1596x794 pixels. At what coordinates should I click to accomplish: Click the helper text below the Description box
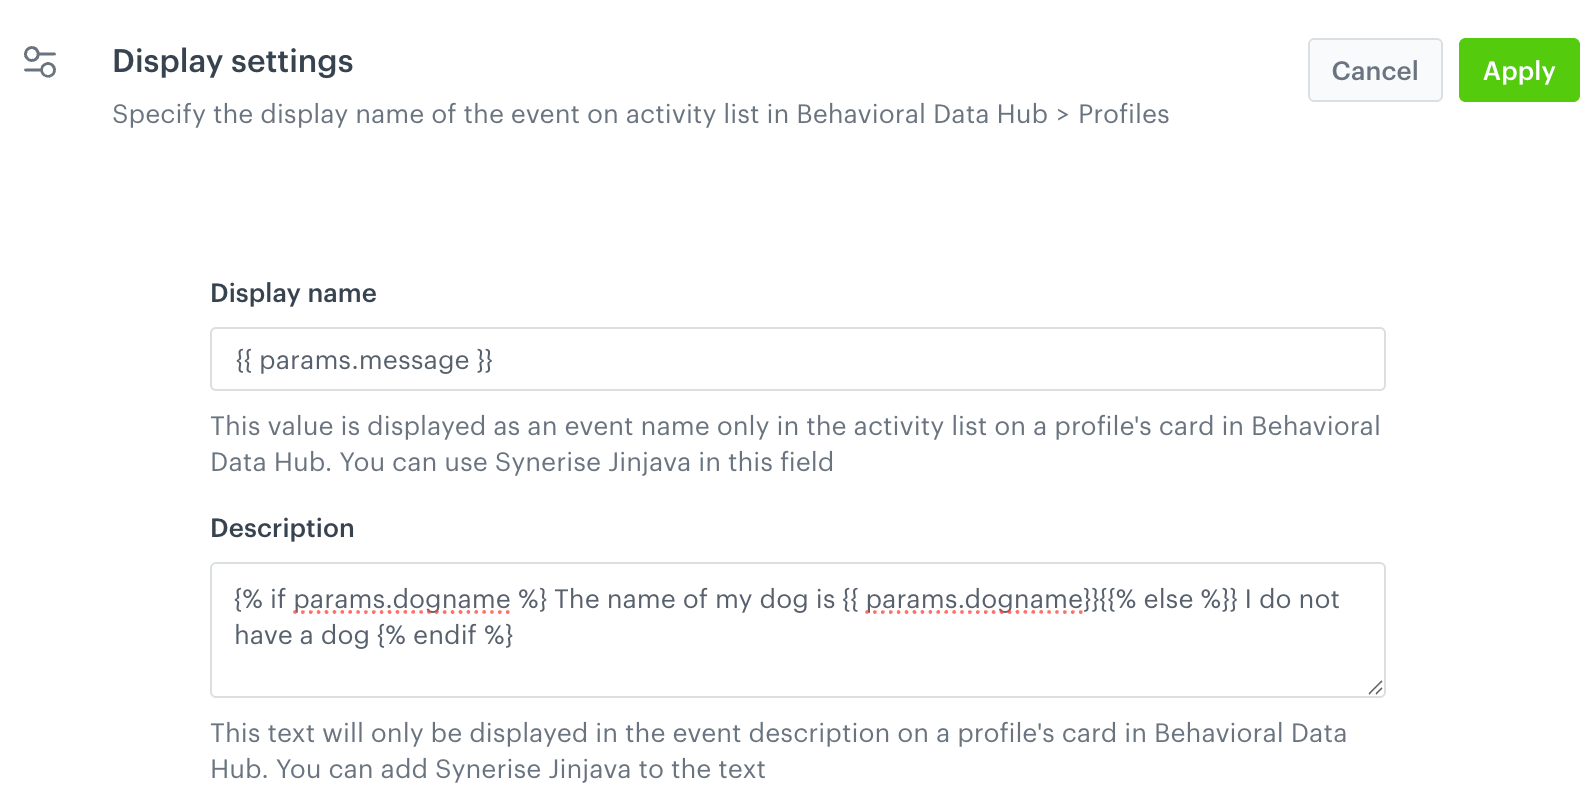778,750
